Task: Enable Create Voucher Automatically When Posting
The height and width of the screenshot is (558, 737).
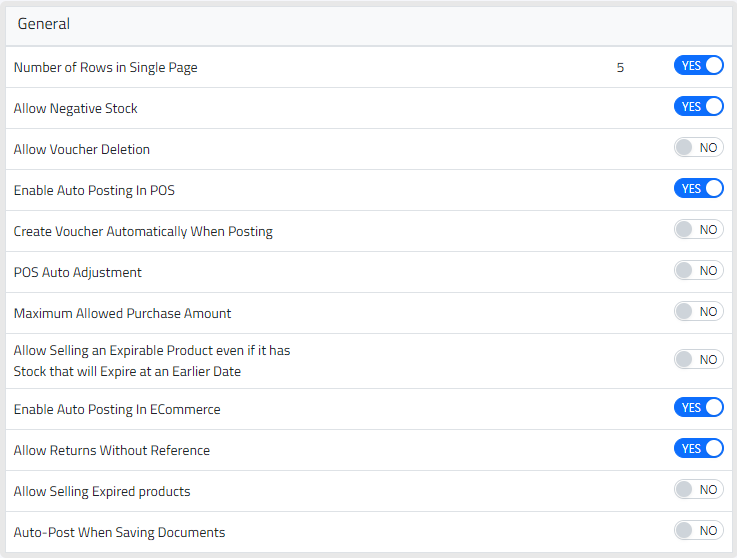Action: point(698,230)
